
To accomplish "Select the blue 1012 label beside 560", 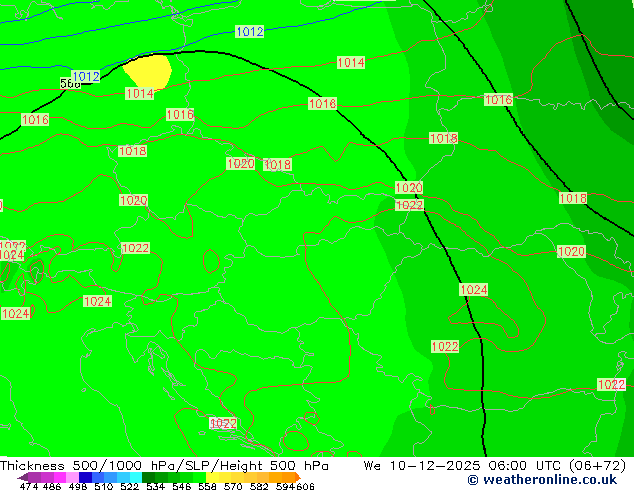I will (x=86, y=76).
